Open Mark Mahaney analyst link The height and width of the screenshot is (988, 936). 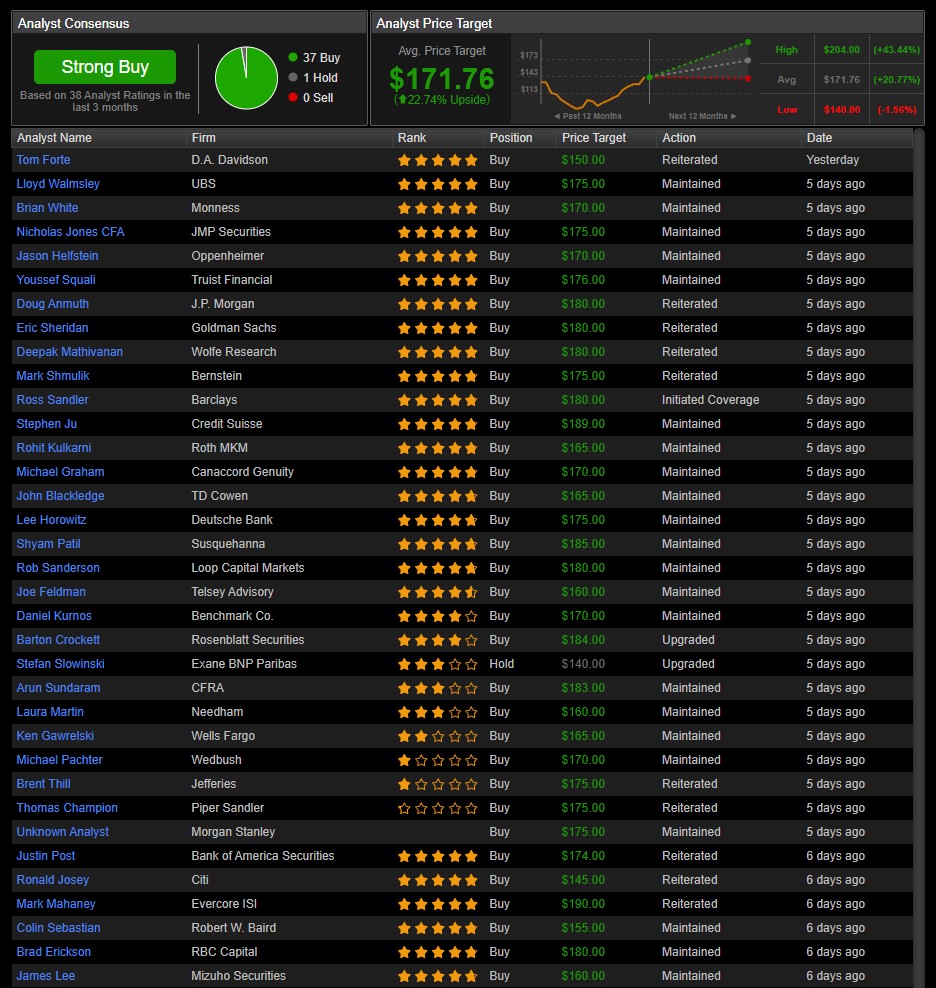[56, 904]
